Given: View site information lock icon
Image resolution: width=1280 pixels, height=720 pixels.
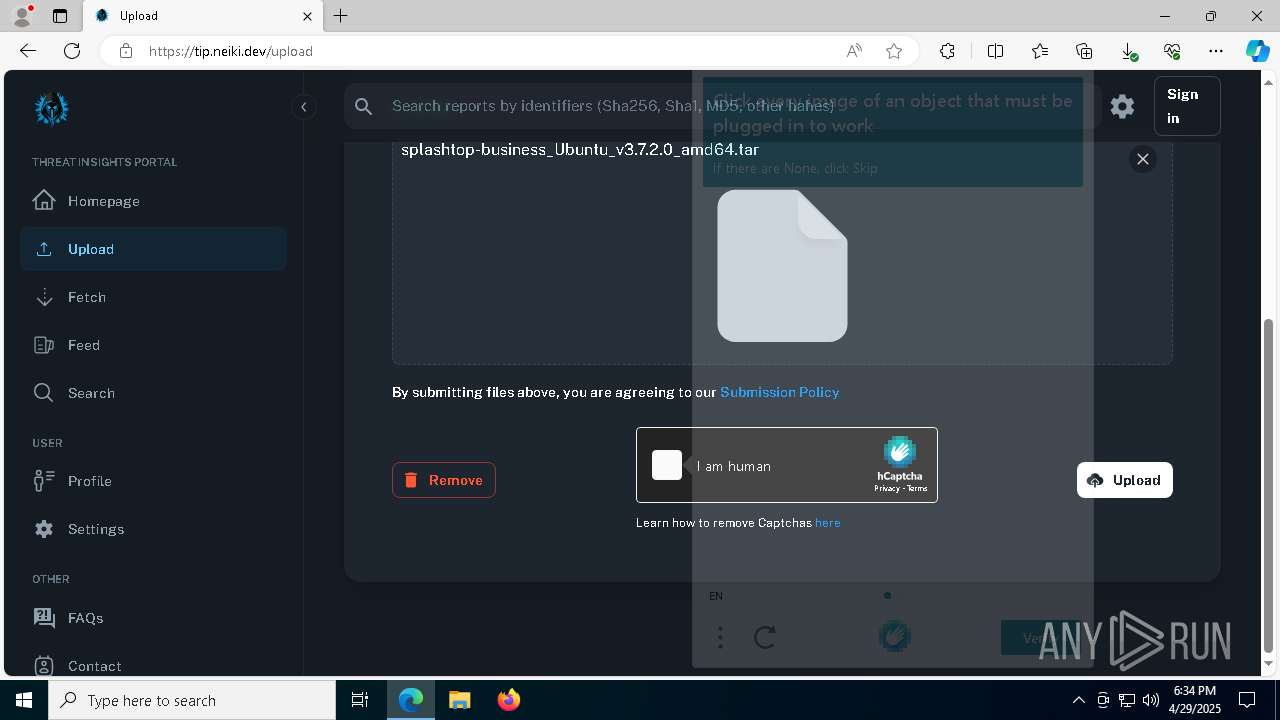Looking at the screenshot, I should tap(126, 51).
